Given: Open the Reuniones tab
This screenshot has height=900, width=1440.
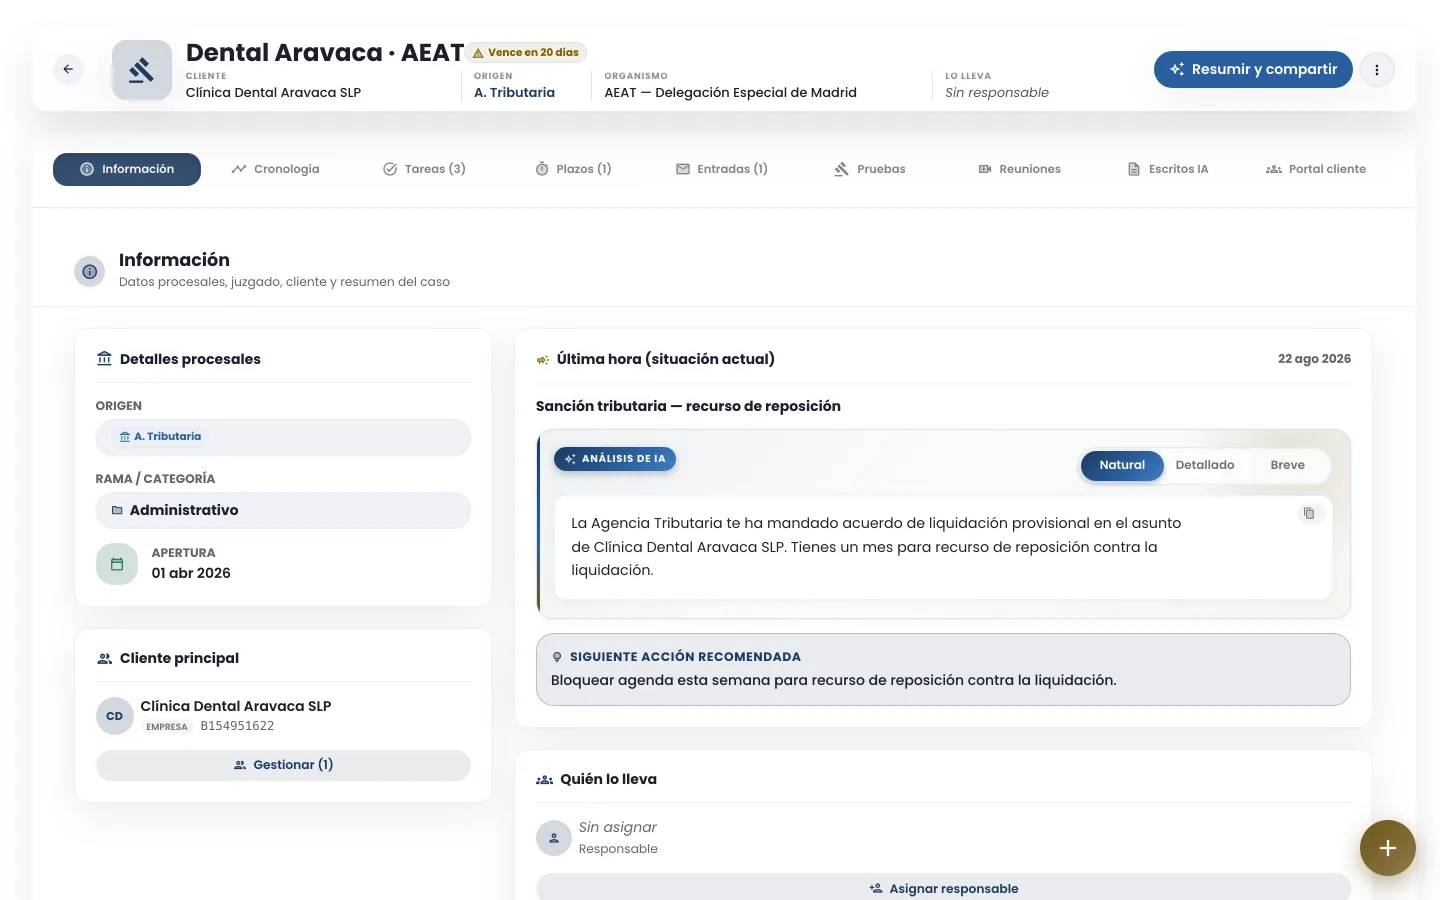Looking at the screenshot, I should tap(1019, 169).
